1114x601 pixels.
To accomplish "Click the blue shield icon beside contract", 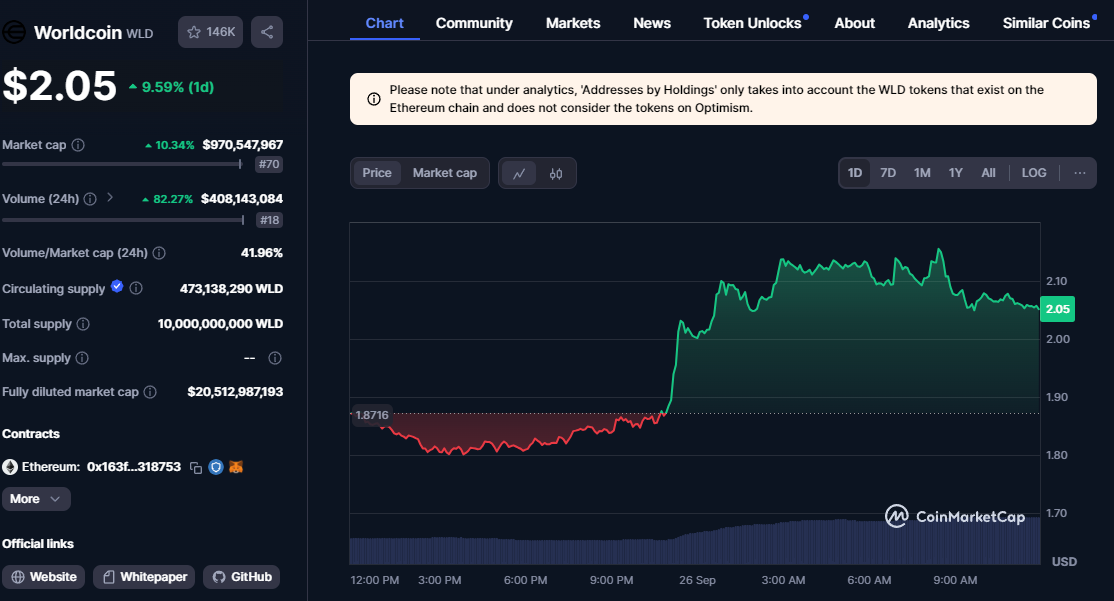I will [x=216, y=467].
